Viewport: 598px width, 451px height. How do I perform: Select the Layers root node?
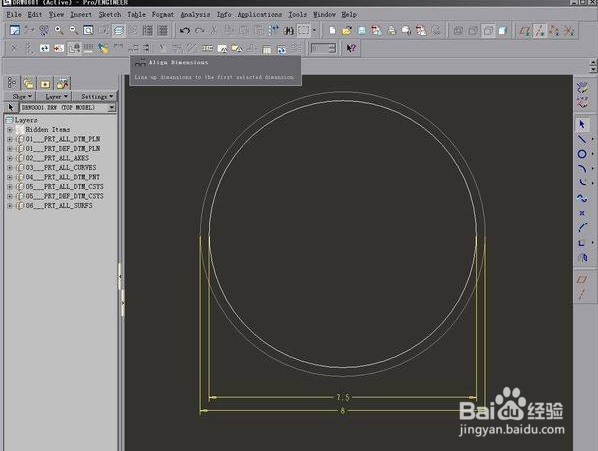(x=26, y=120)
